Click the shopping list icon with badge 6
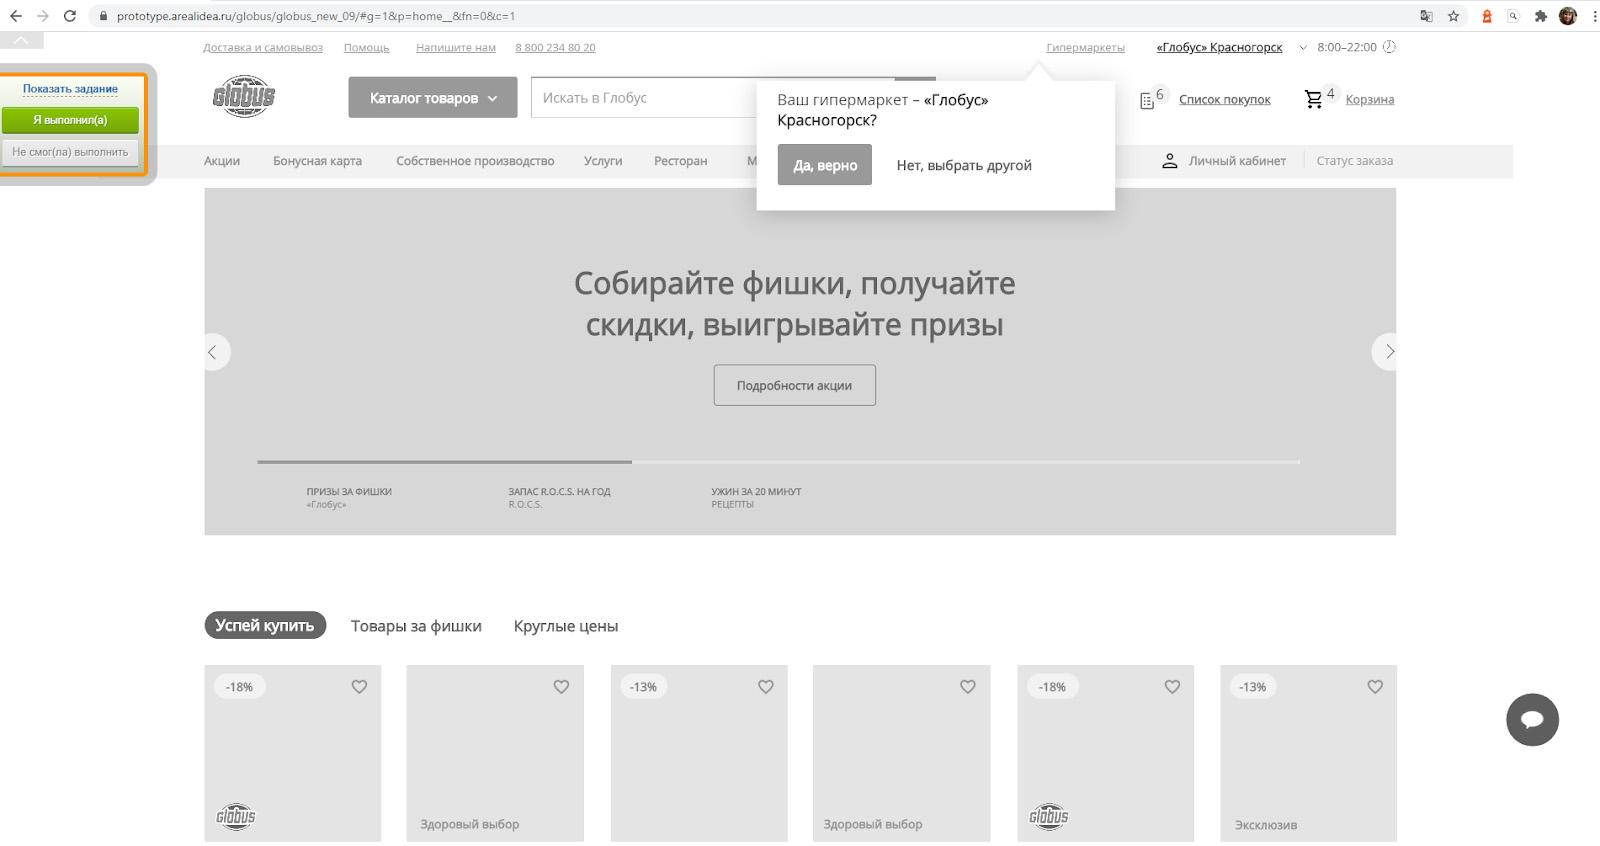Screen dimensions: 1600x846 coord(1147,100)
